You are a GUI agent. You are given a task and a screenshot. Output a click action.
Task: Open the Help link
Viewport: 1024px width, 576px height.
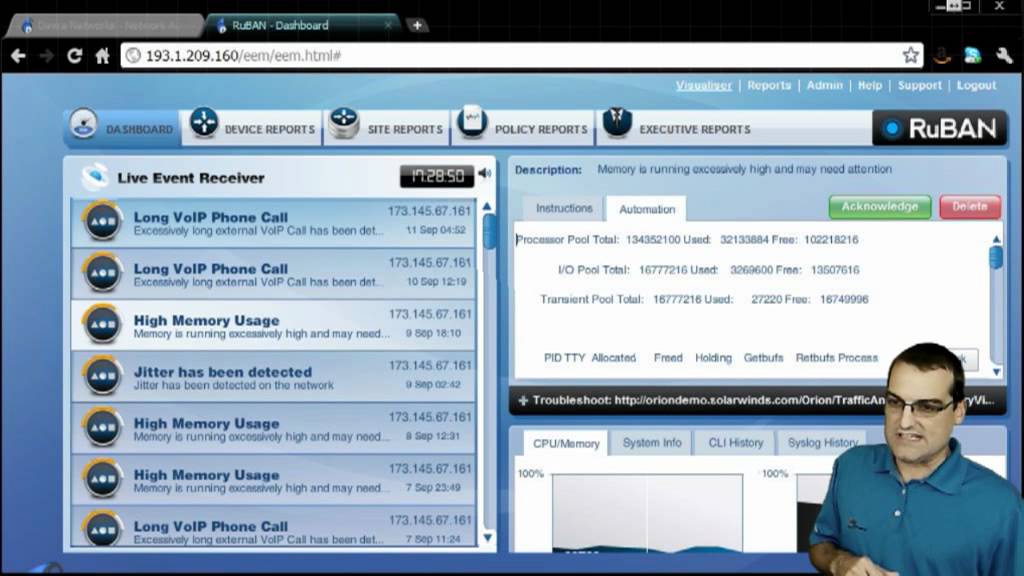click(x=869, y=86)
